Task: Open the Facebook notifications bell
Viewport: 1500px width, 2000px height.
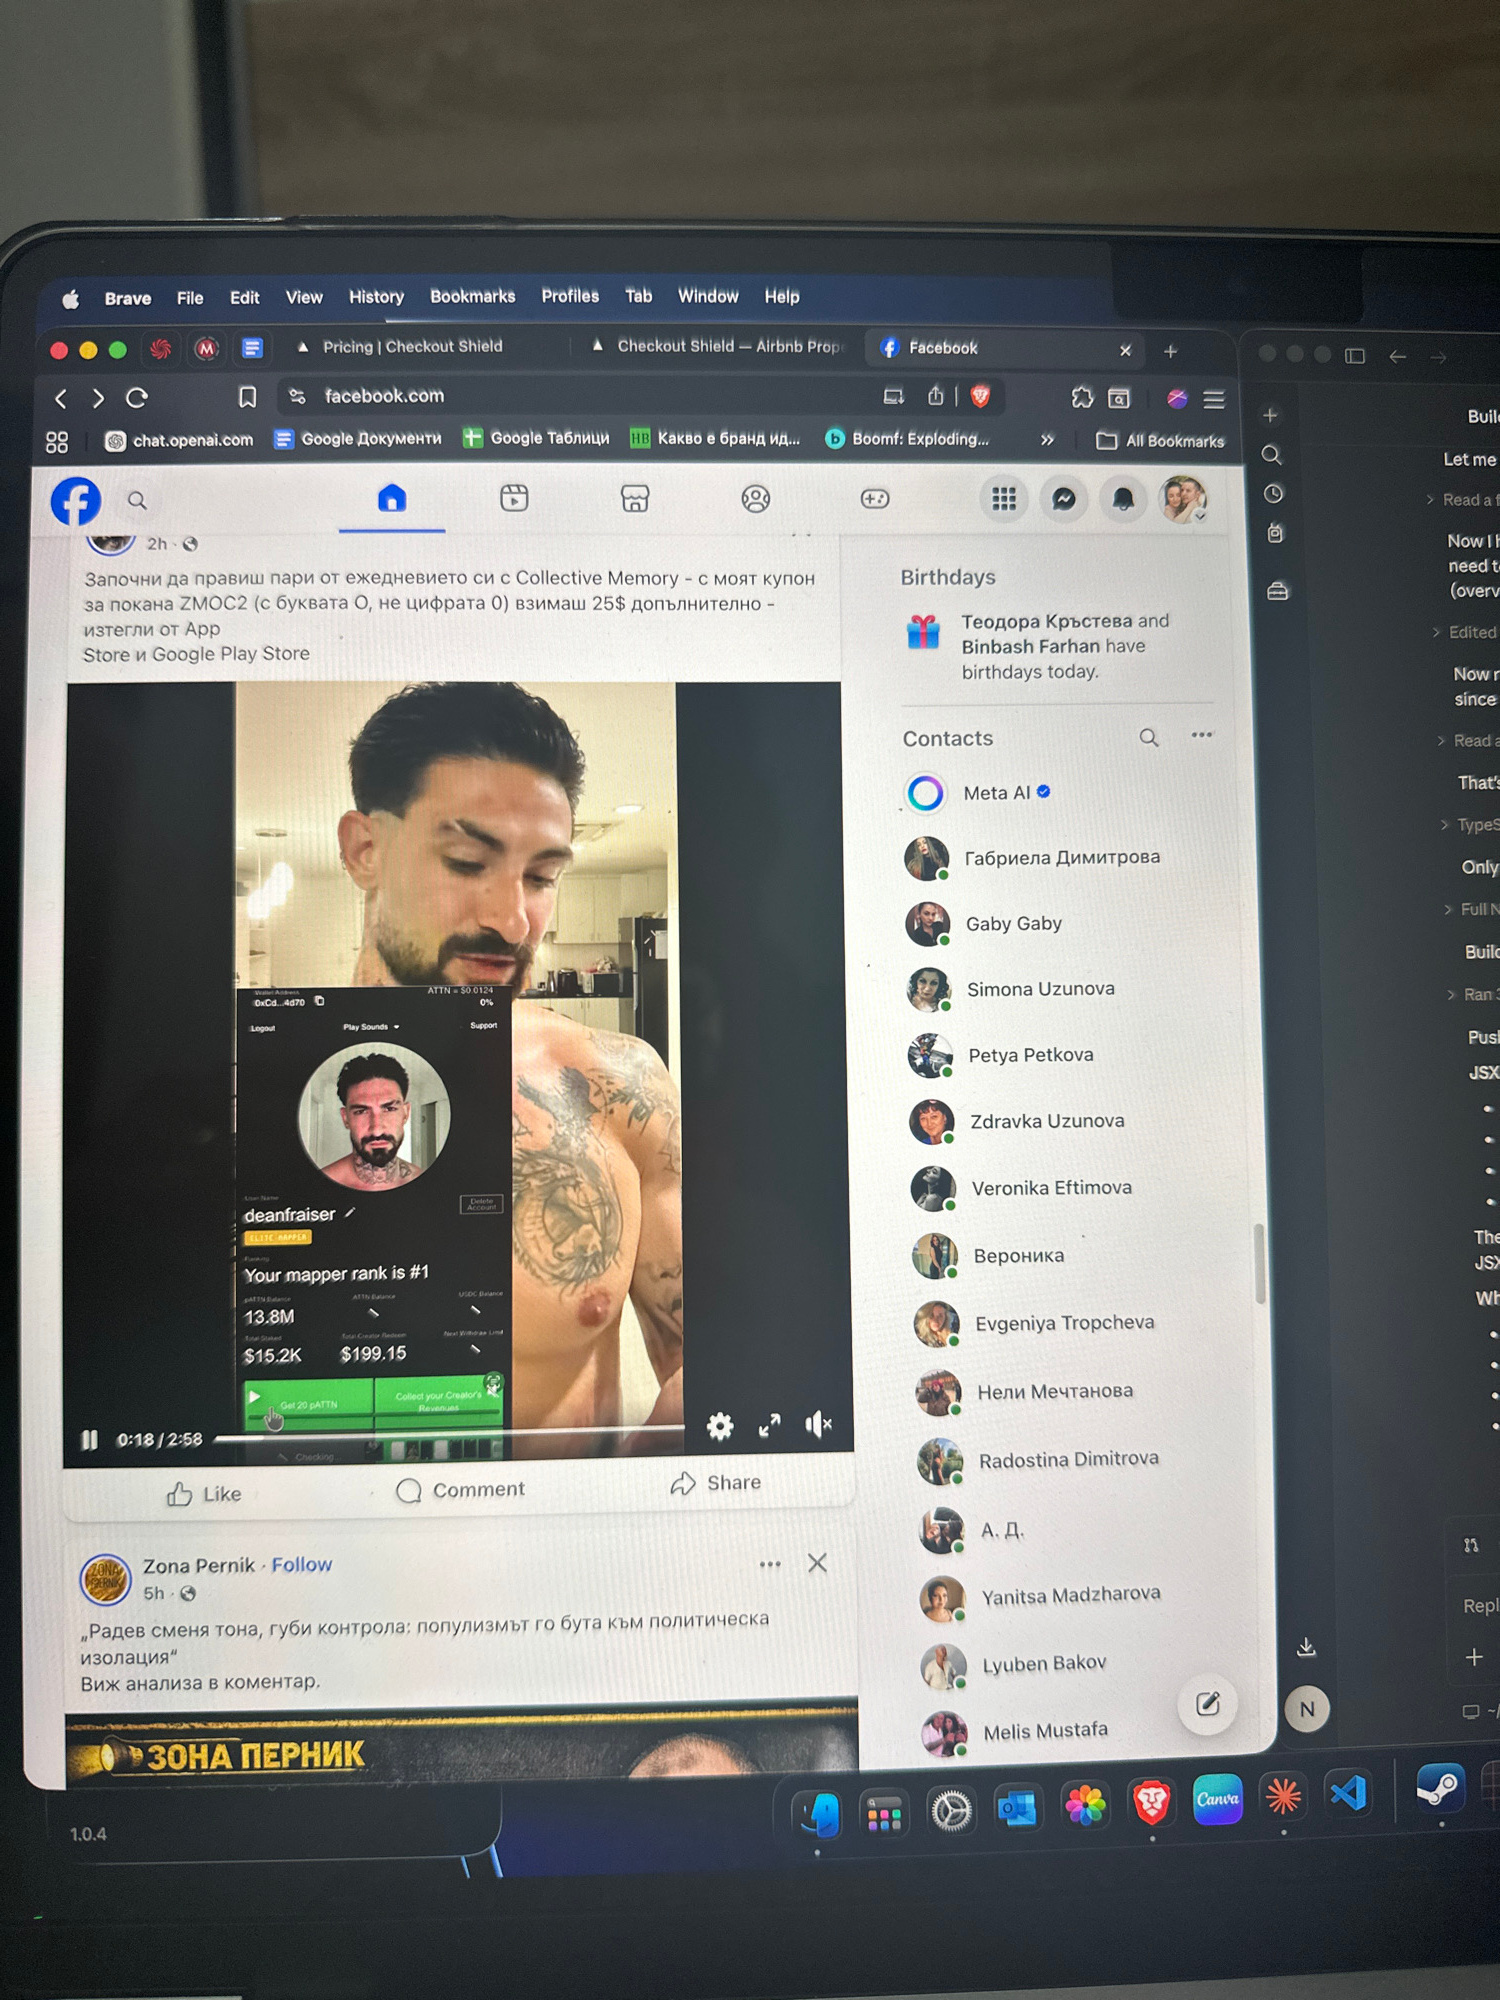Action: tap(1123, 499)
